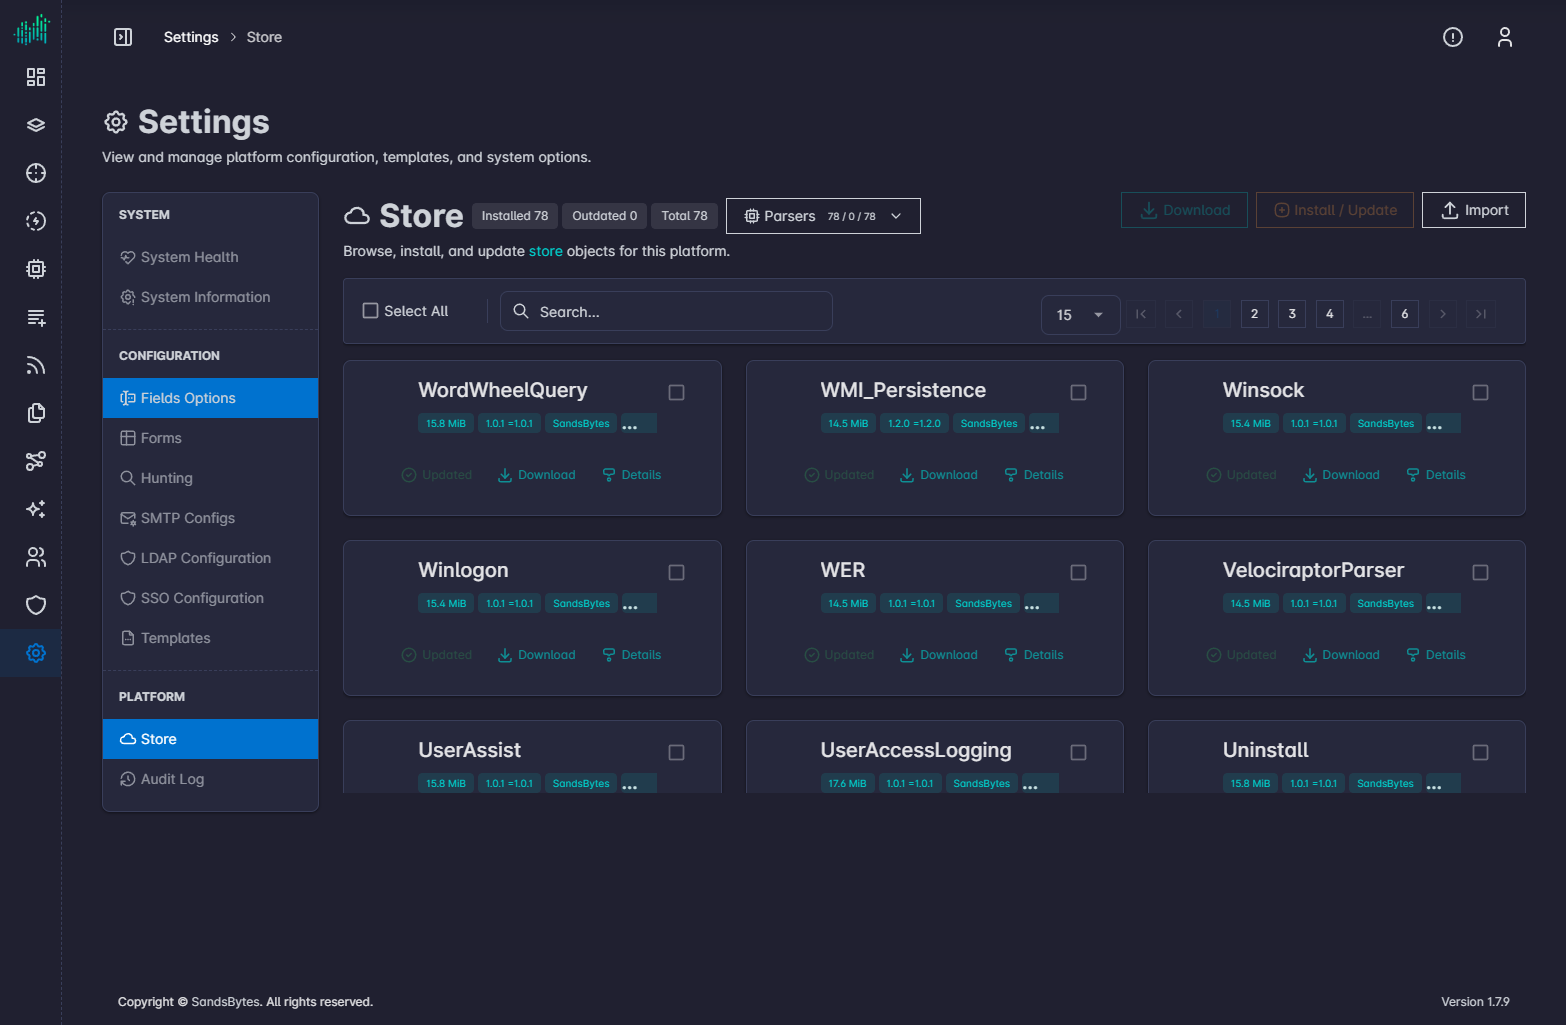Go to page 6

pyautogui.click(x=1404, y=314)
